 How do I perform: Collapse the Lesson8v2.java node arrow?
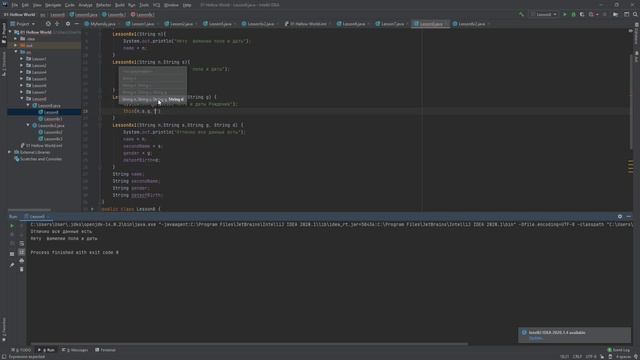click(28, 125)
